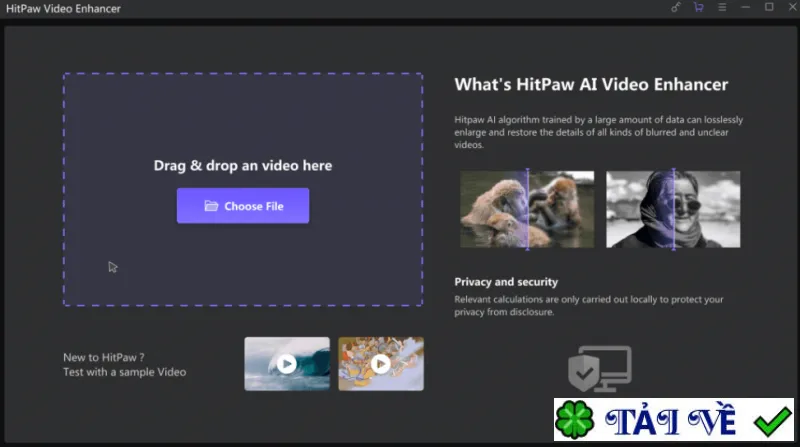Play the painting sample video
This screenshot has width=800, height=447.
tap(381, 364)
